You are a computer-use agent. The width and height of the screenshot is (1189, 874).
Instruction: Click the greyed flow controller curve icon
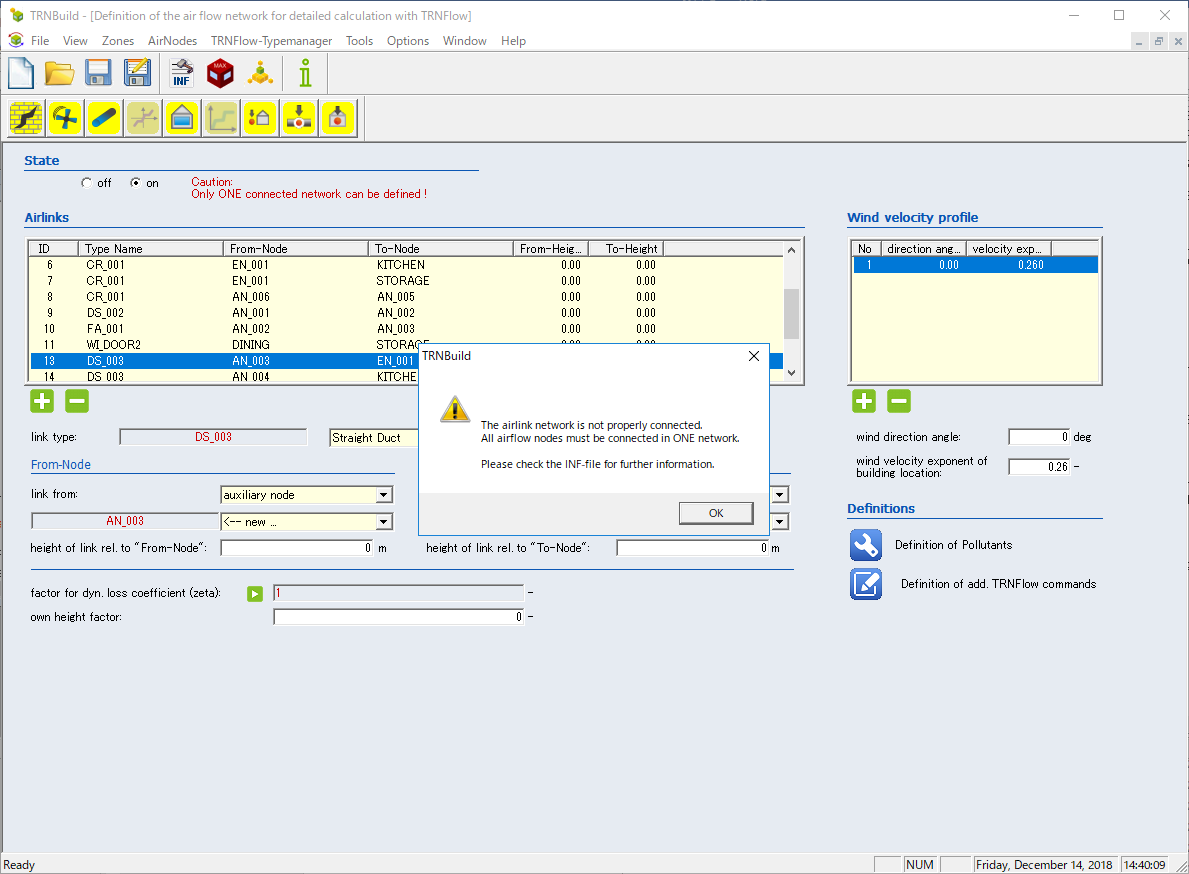143,118
